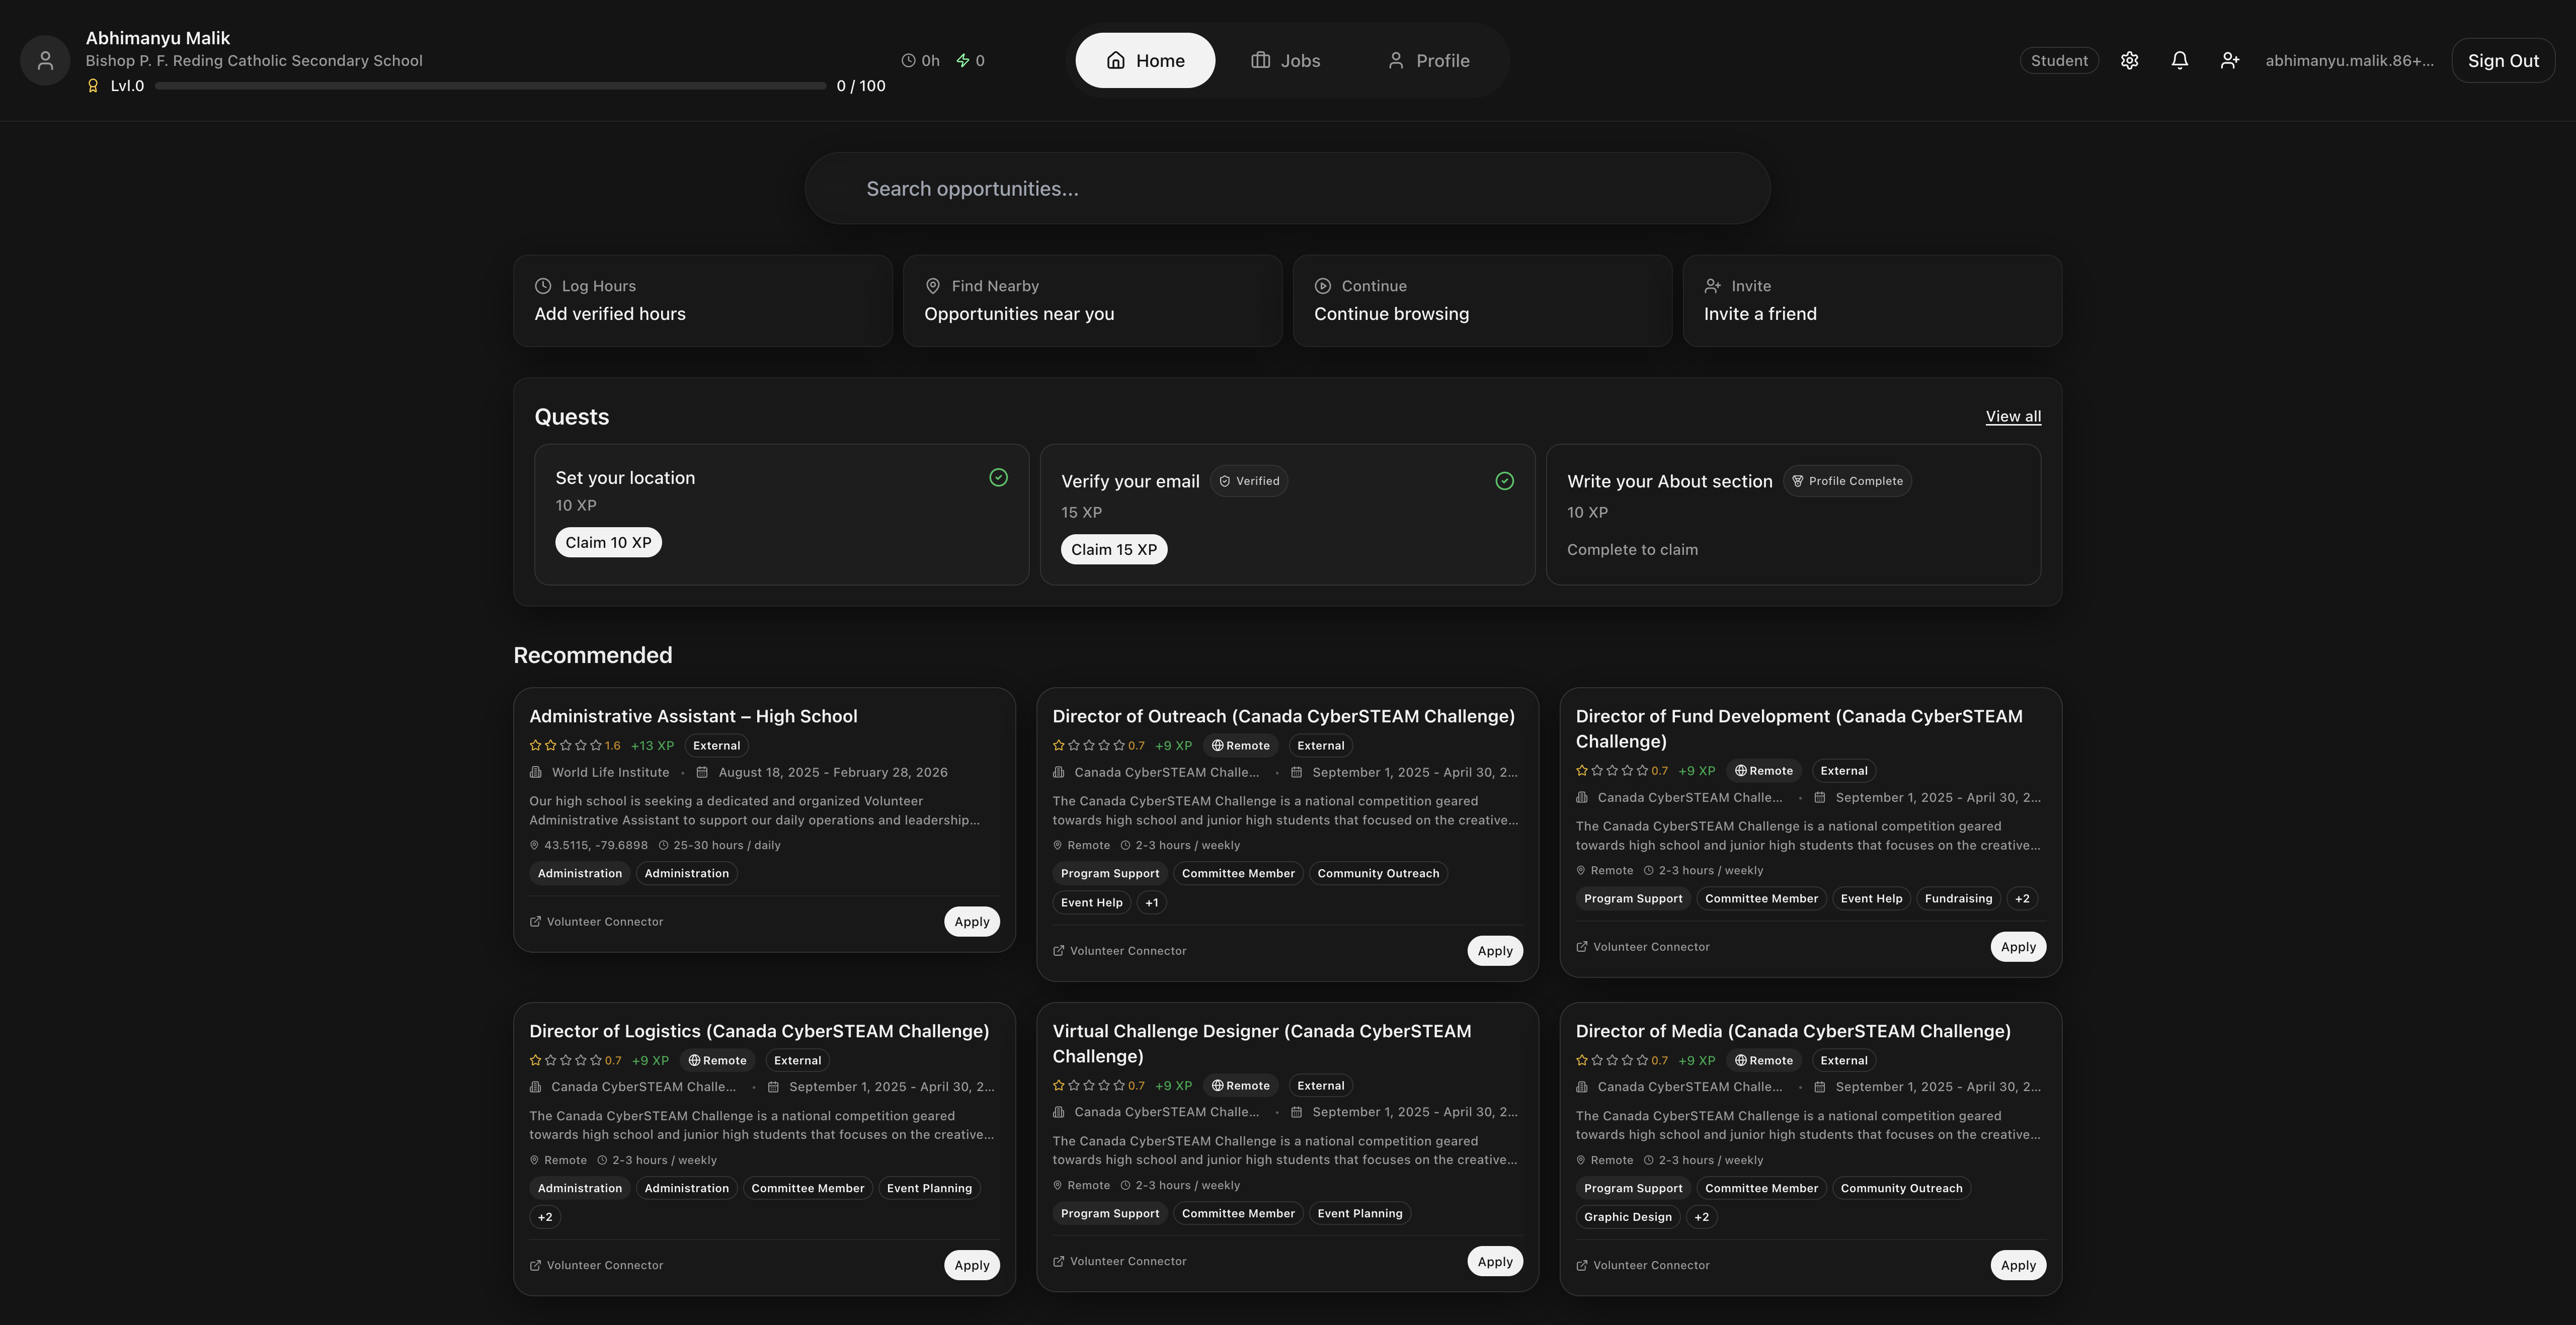Click the Continue browsing card
2576x1325 pixels.
click(x=1482, y=300)
